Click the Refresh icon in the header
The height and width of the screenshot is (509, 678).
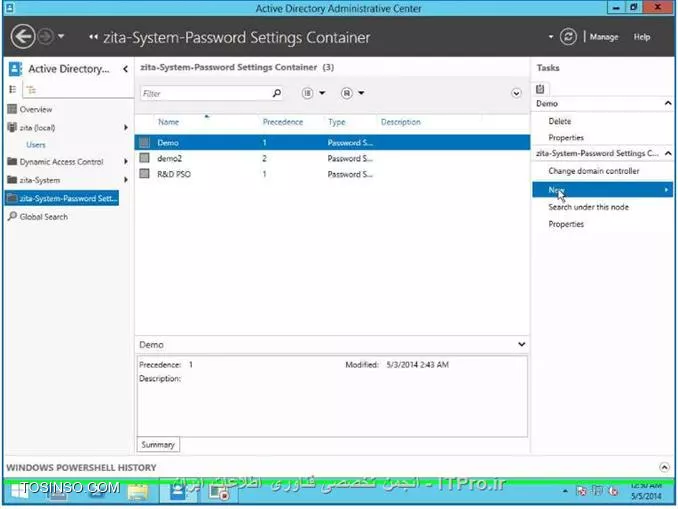pyautogui.click(x=568, y=37)
